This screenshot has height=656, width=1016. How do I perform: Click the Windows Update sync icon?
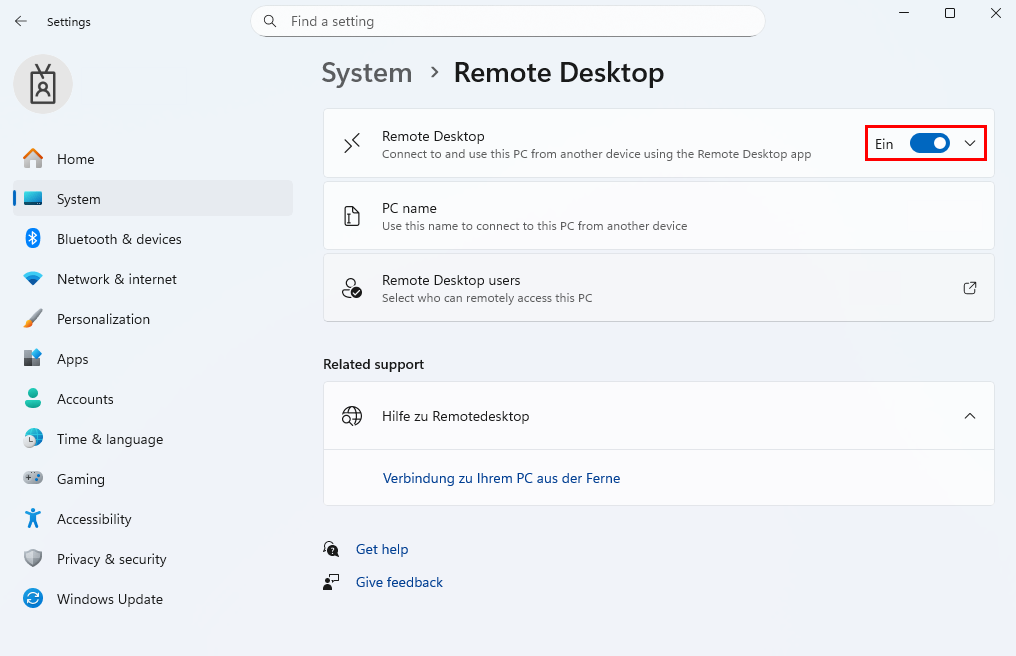33,599
